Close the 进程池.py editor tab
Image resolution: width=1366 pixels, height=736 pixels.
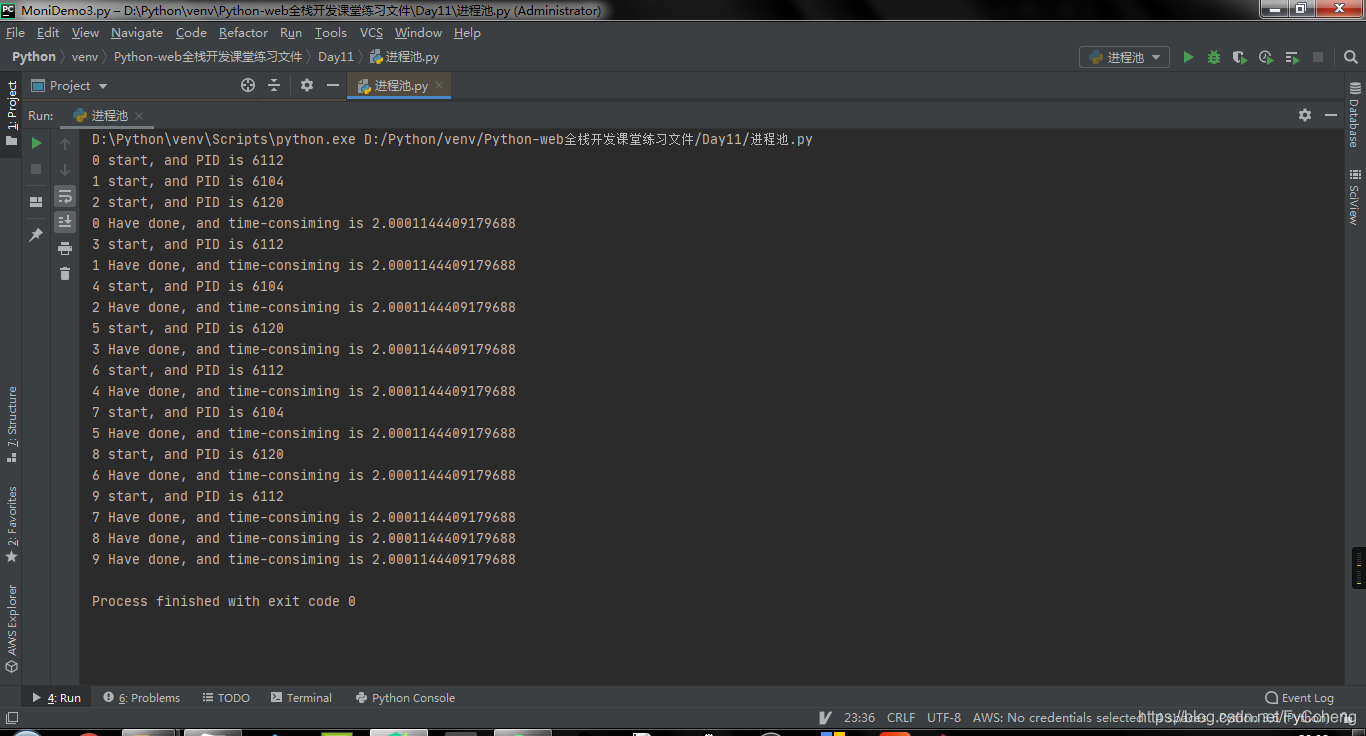pos(439,86)
